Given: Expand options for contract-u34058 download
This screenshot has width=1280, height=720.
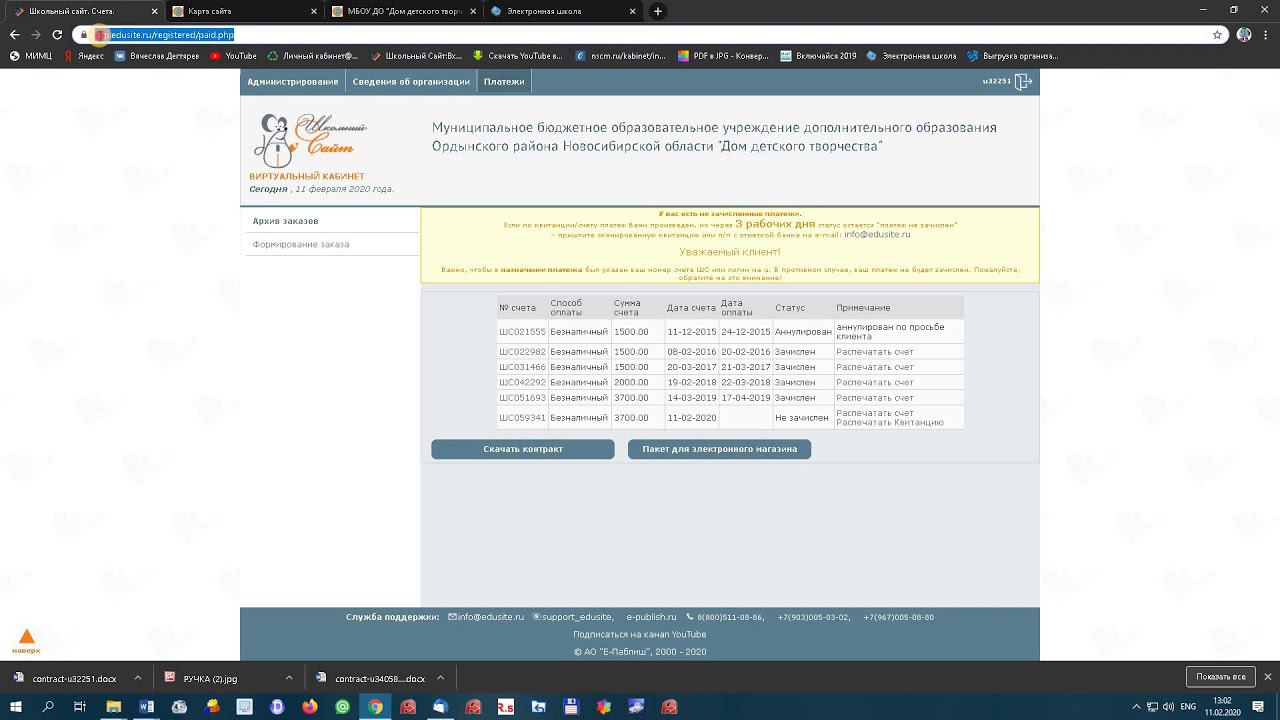Looking at the screenshot, I should click(x=440, y=678).
